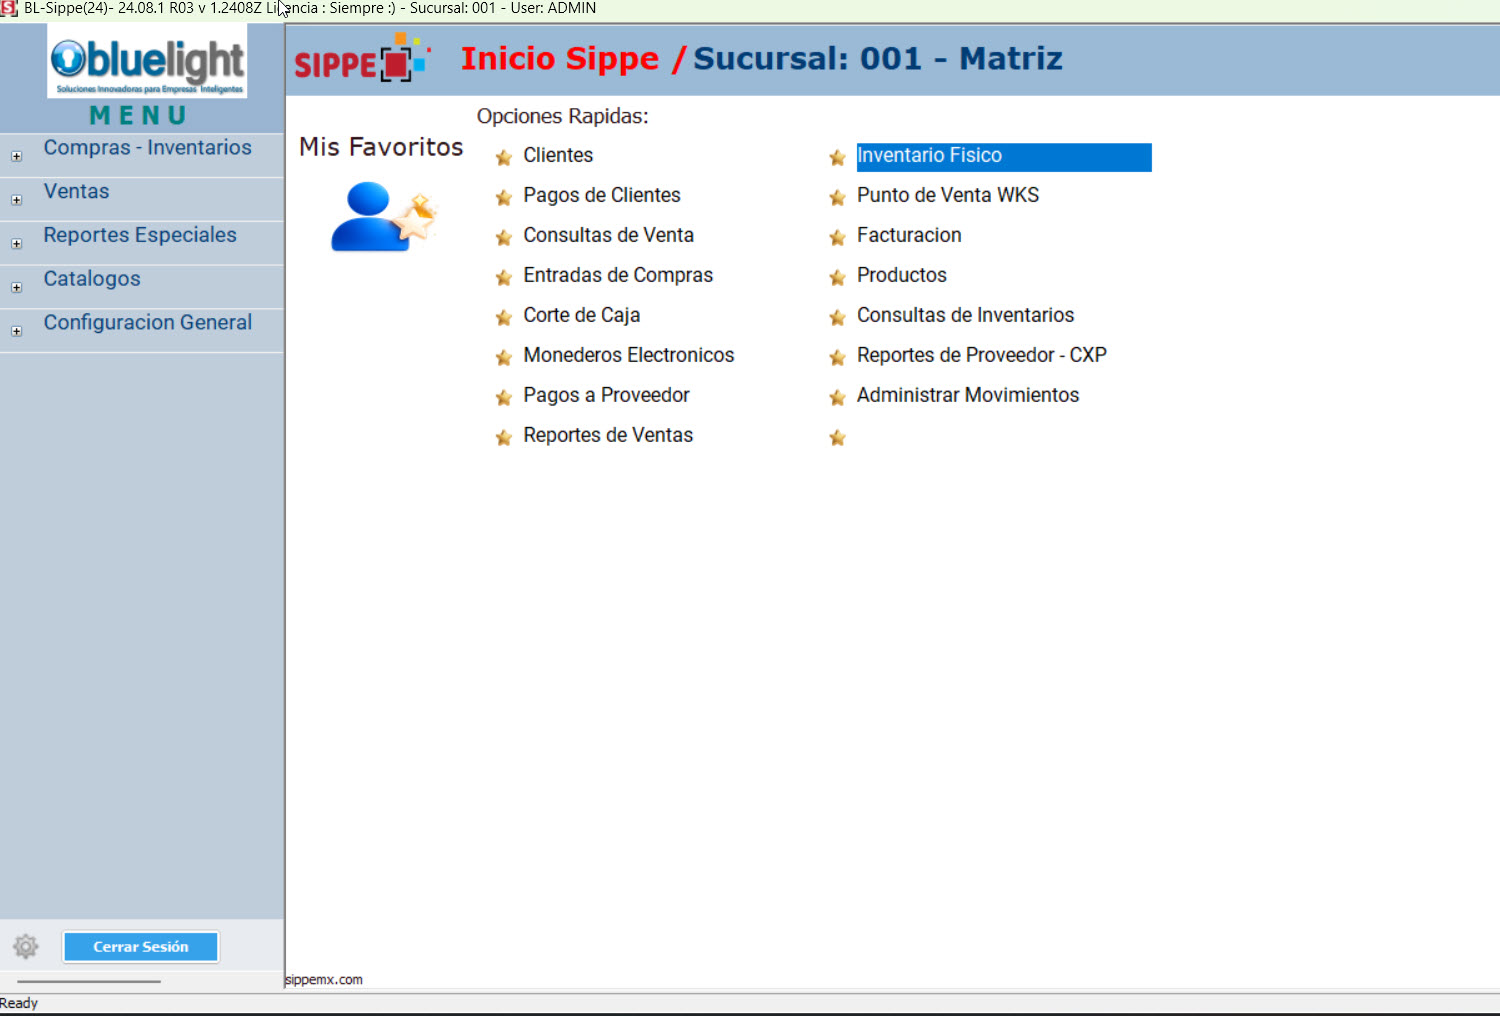Viewport: 1500px width, 1016px height.
Task: Click the star icon beside Punto de Venta WKS
Action: point(837,197)
